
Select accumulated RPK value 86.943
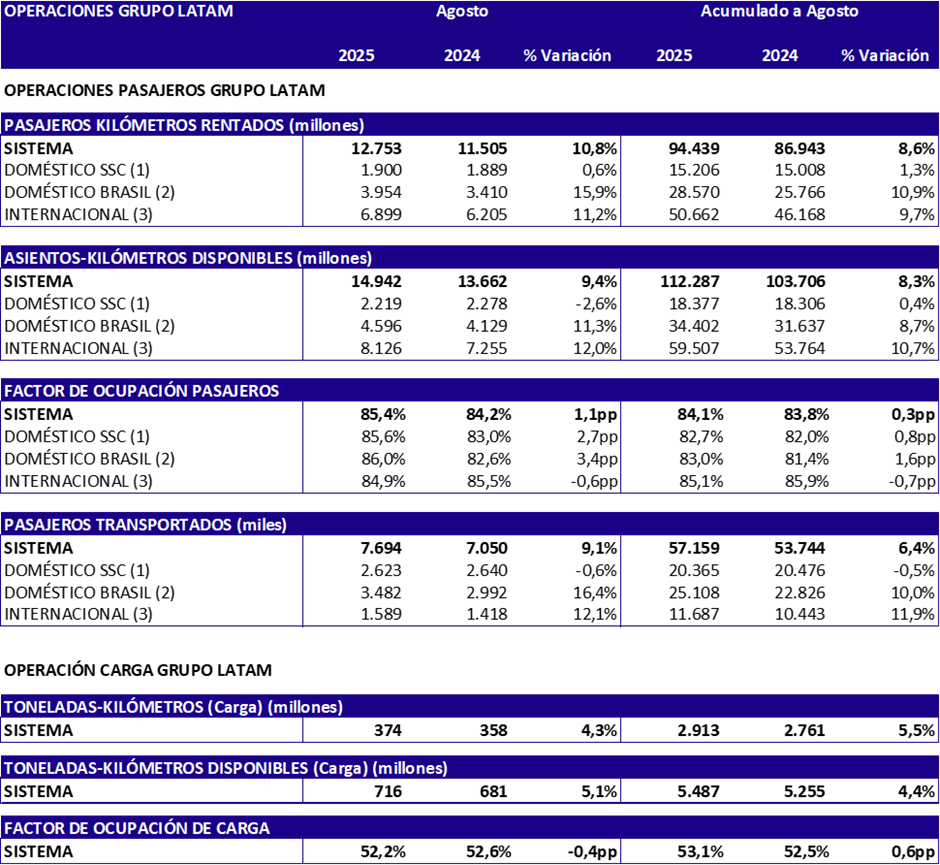coord(800,149)
